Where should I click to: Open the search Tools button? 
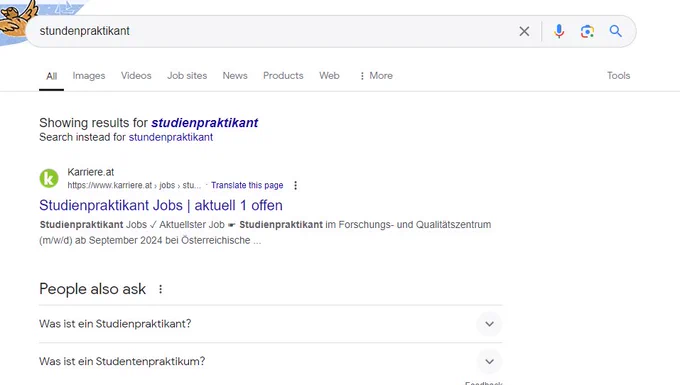coord(618,75)
